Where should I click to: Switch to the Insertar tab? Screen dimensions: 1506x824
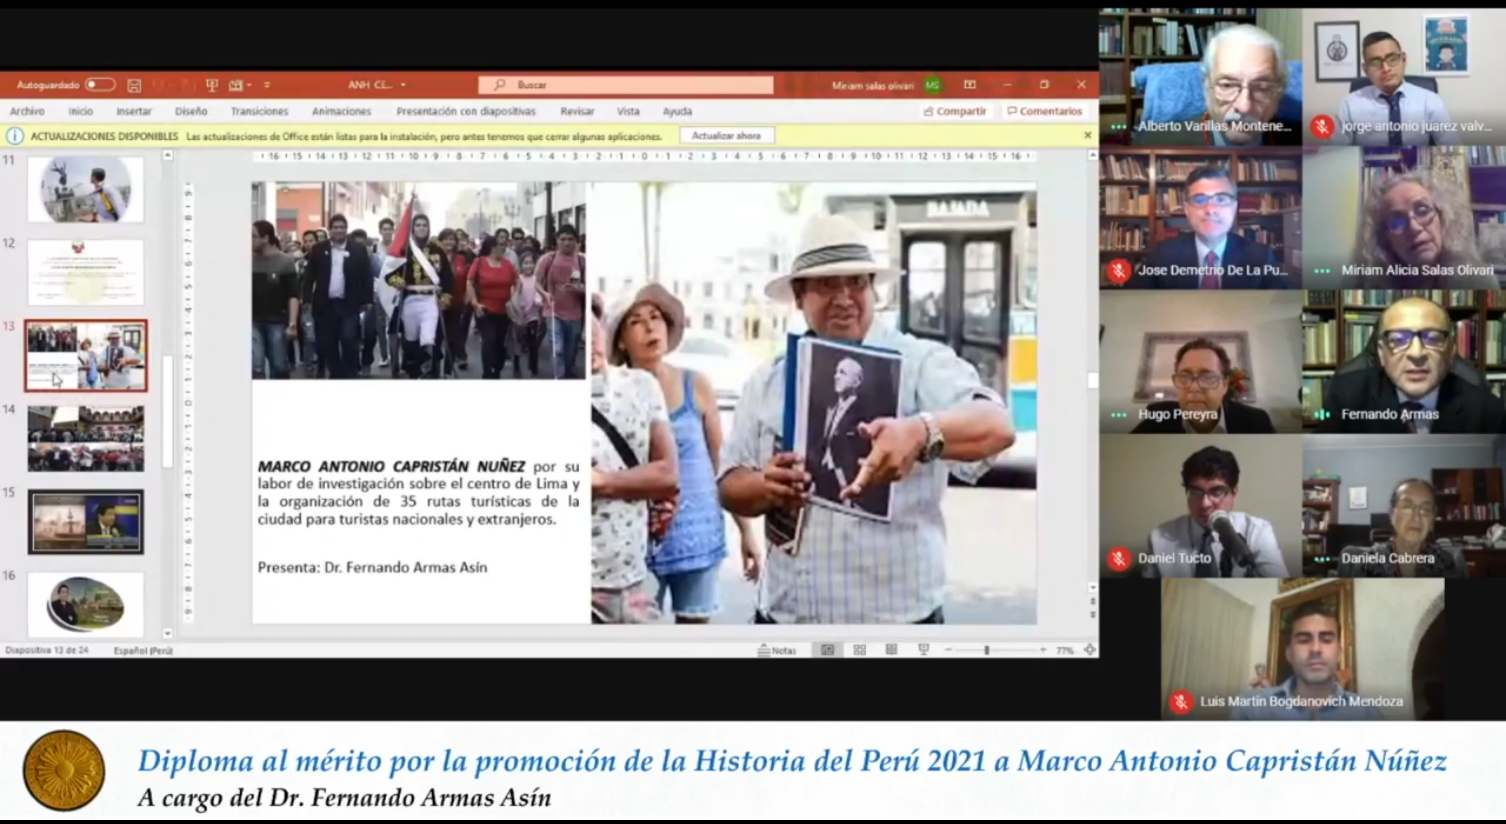(x=134, y=111)
